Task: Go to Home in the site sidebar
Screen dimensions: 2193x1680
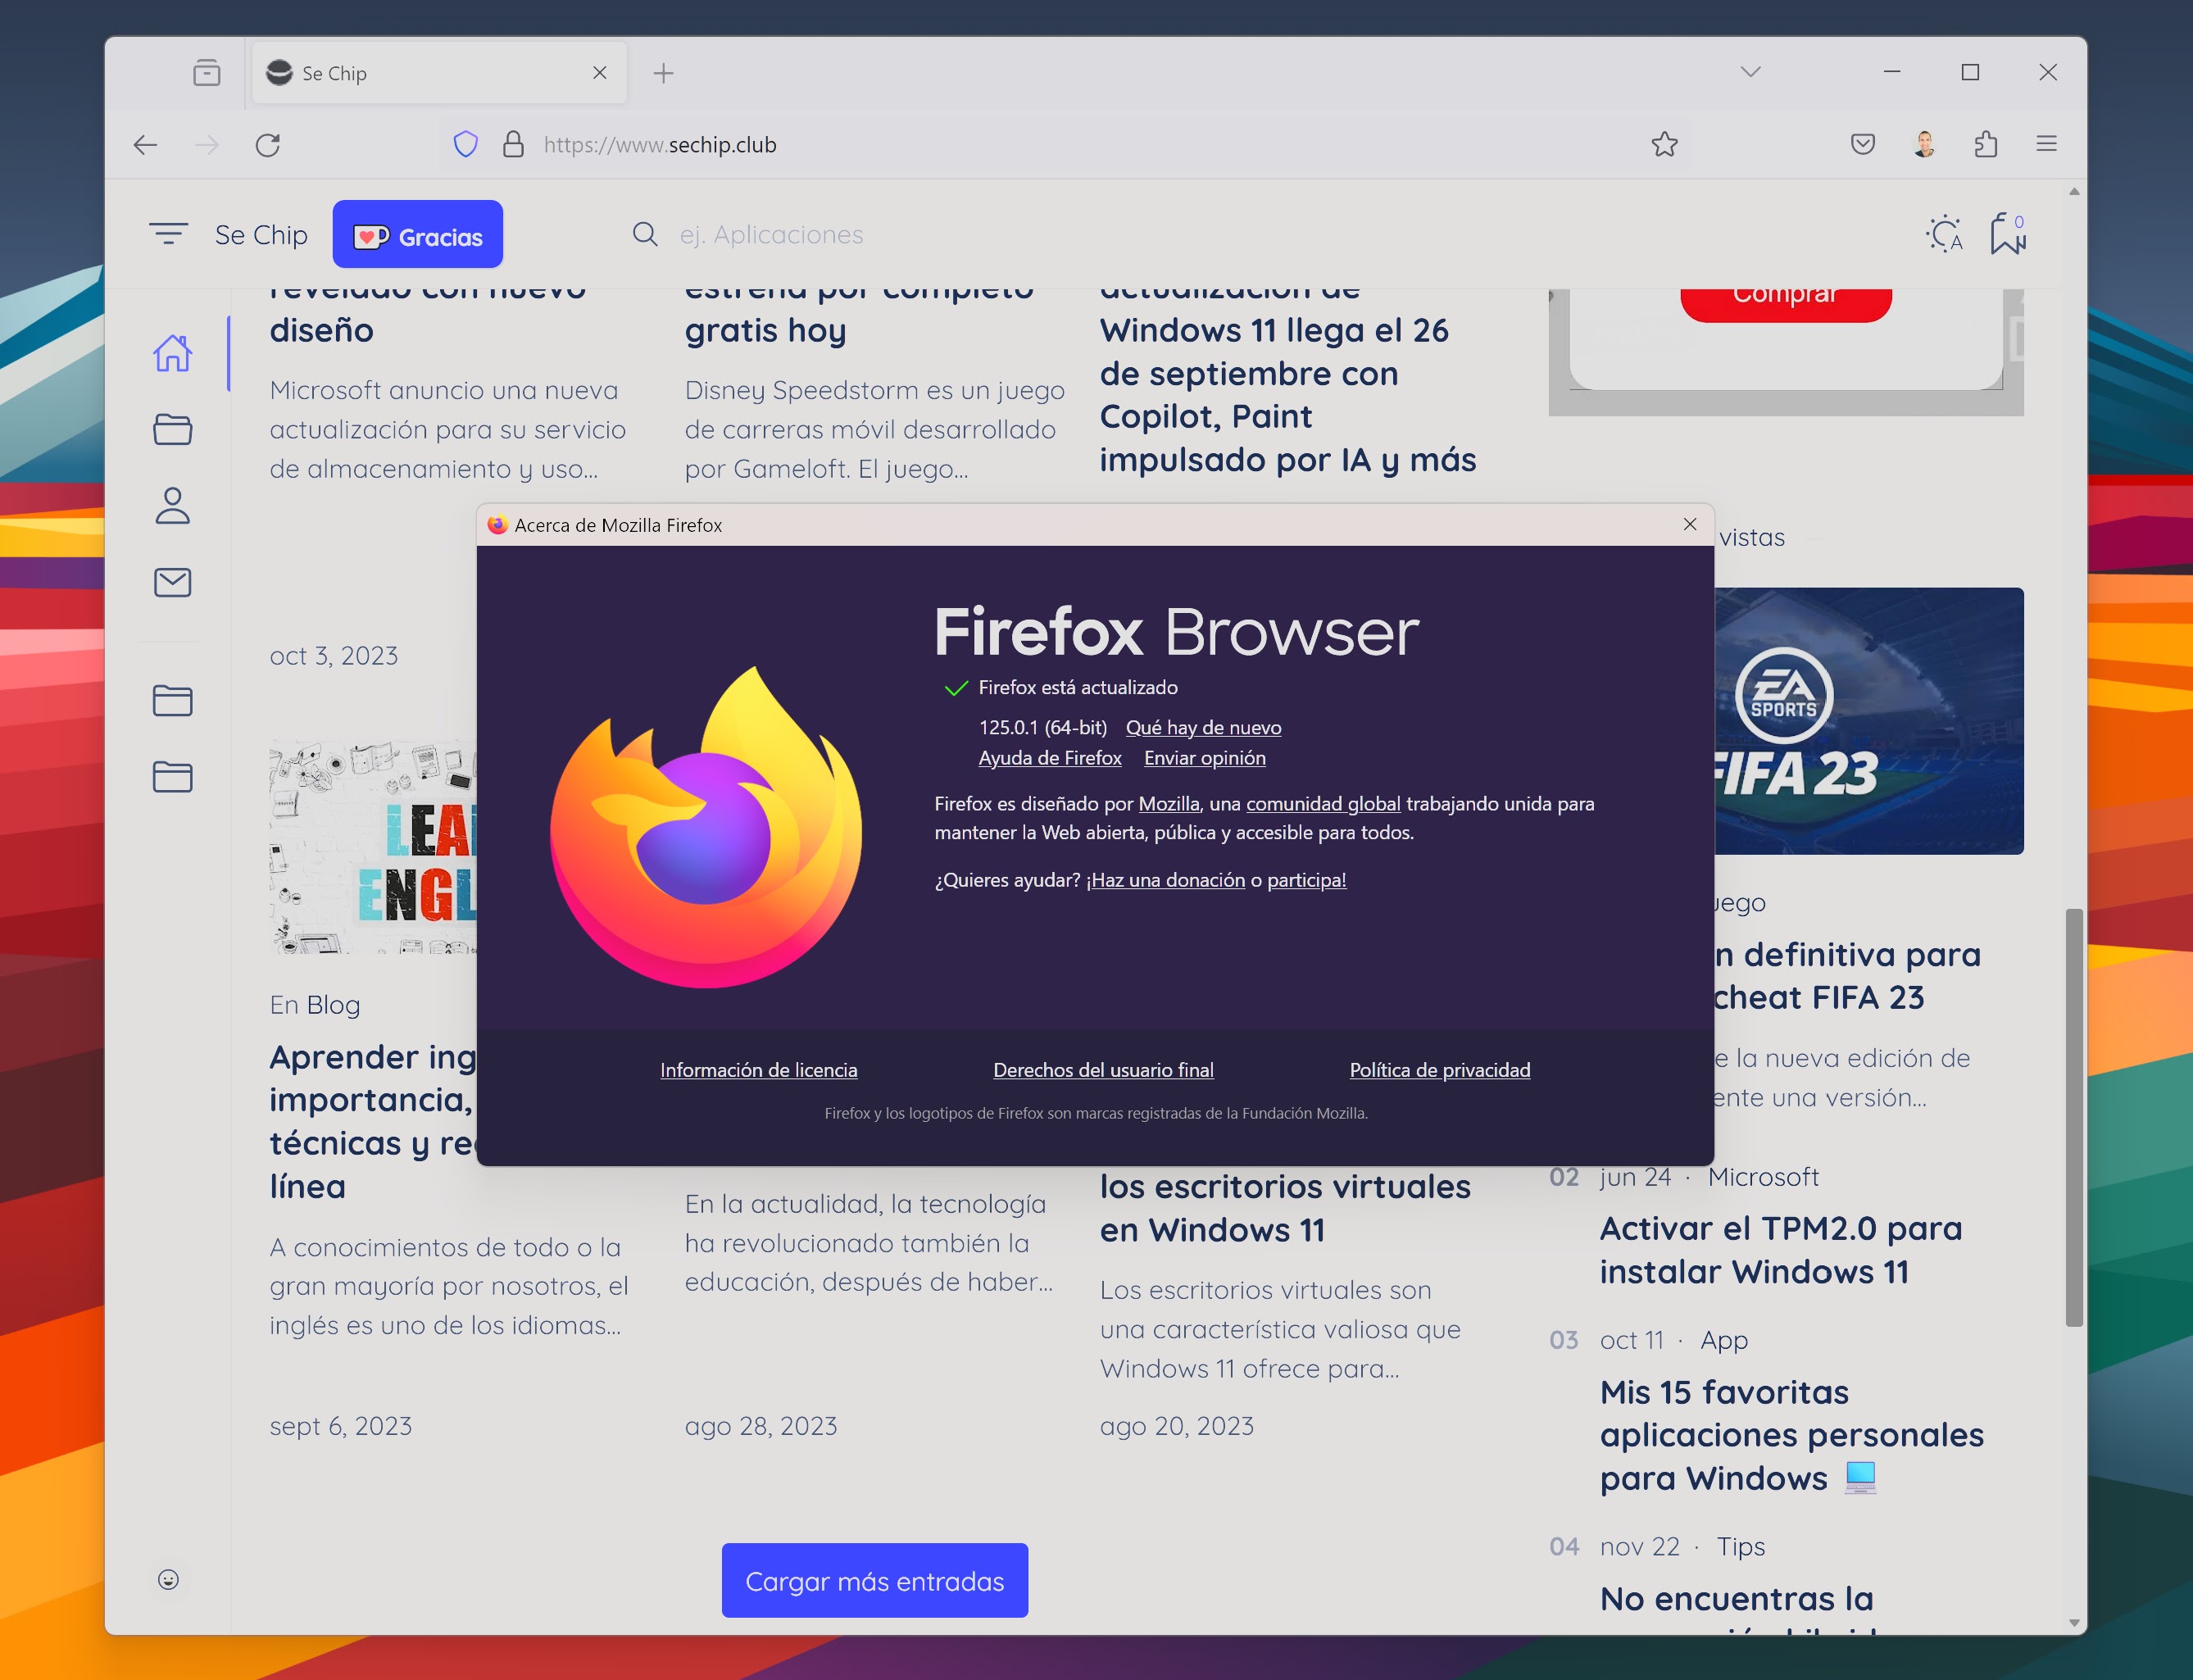Action: coord(173,353)
